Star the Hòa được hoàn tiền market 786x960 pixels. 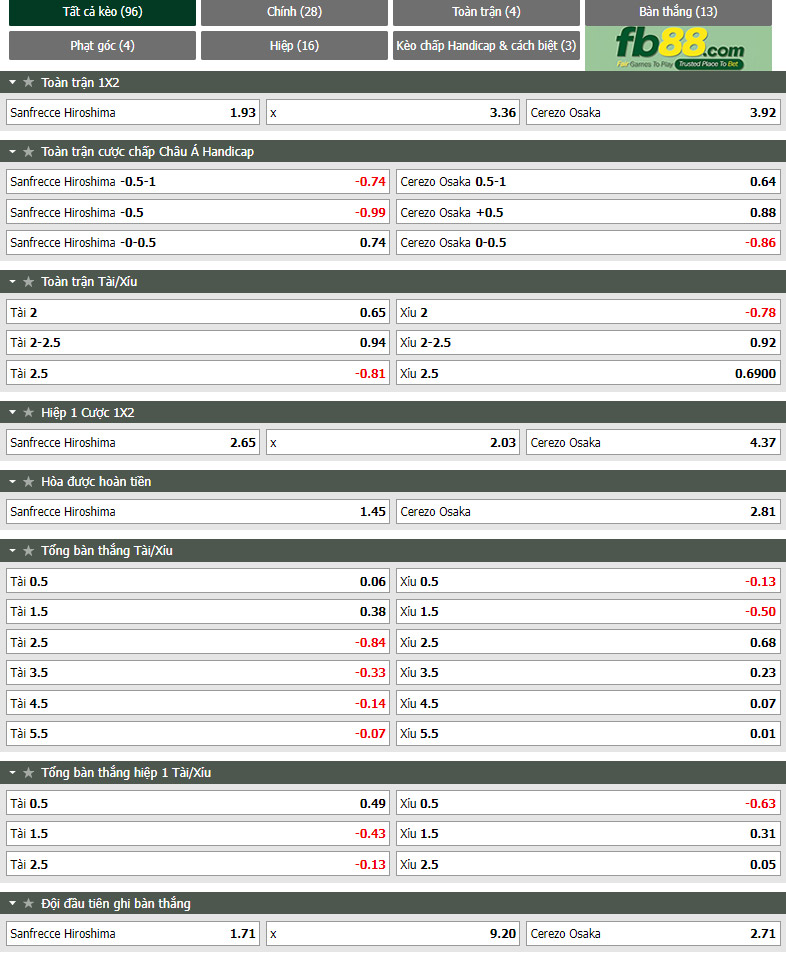(x=28, y=481)
